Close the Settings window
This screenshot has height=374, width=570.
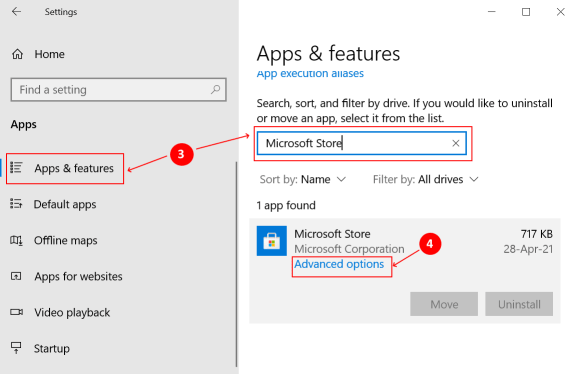(x=561, y=12)
